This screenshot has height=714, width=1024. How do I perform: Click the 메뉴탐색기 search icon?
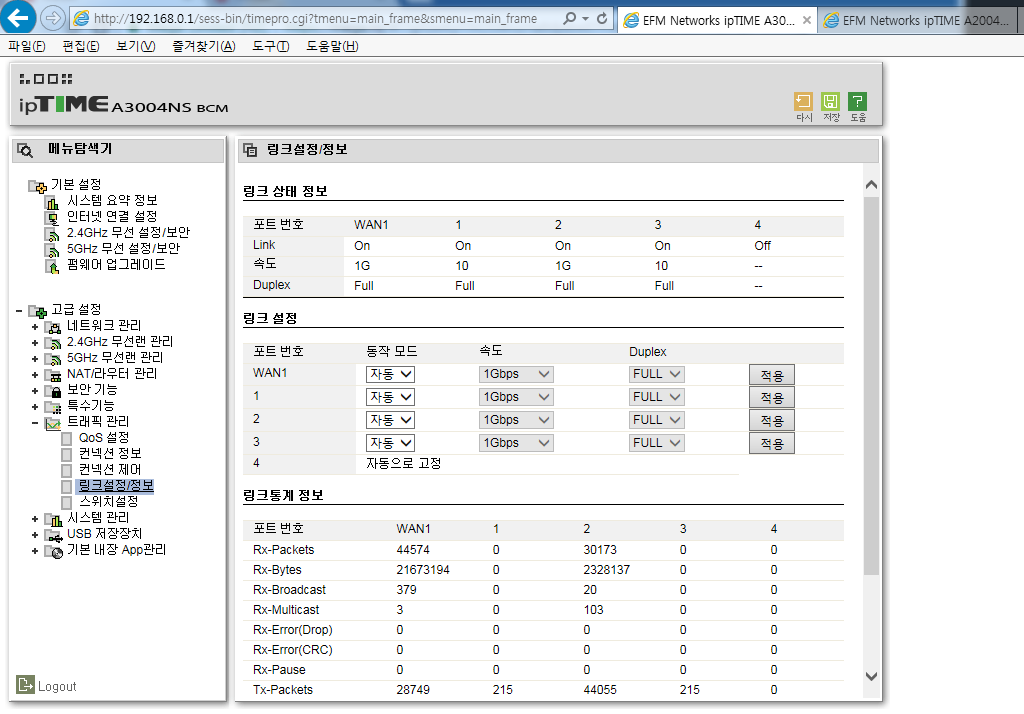tap(25, 150)
